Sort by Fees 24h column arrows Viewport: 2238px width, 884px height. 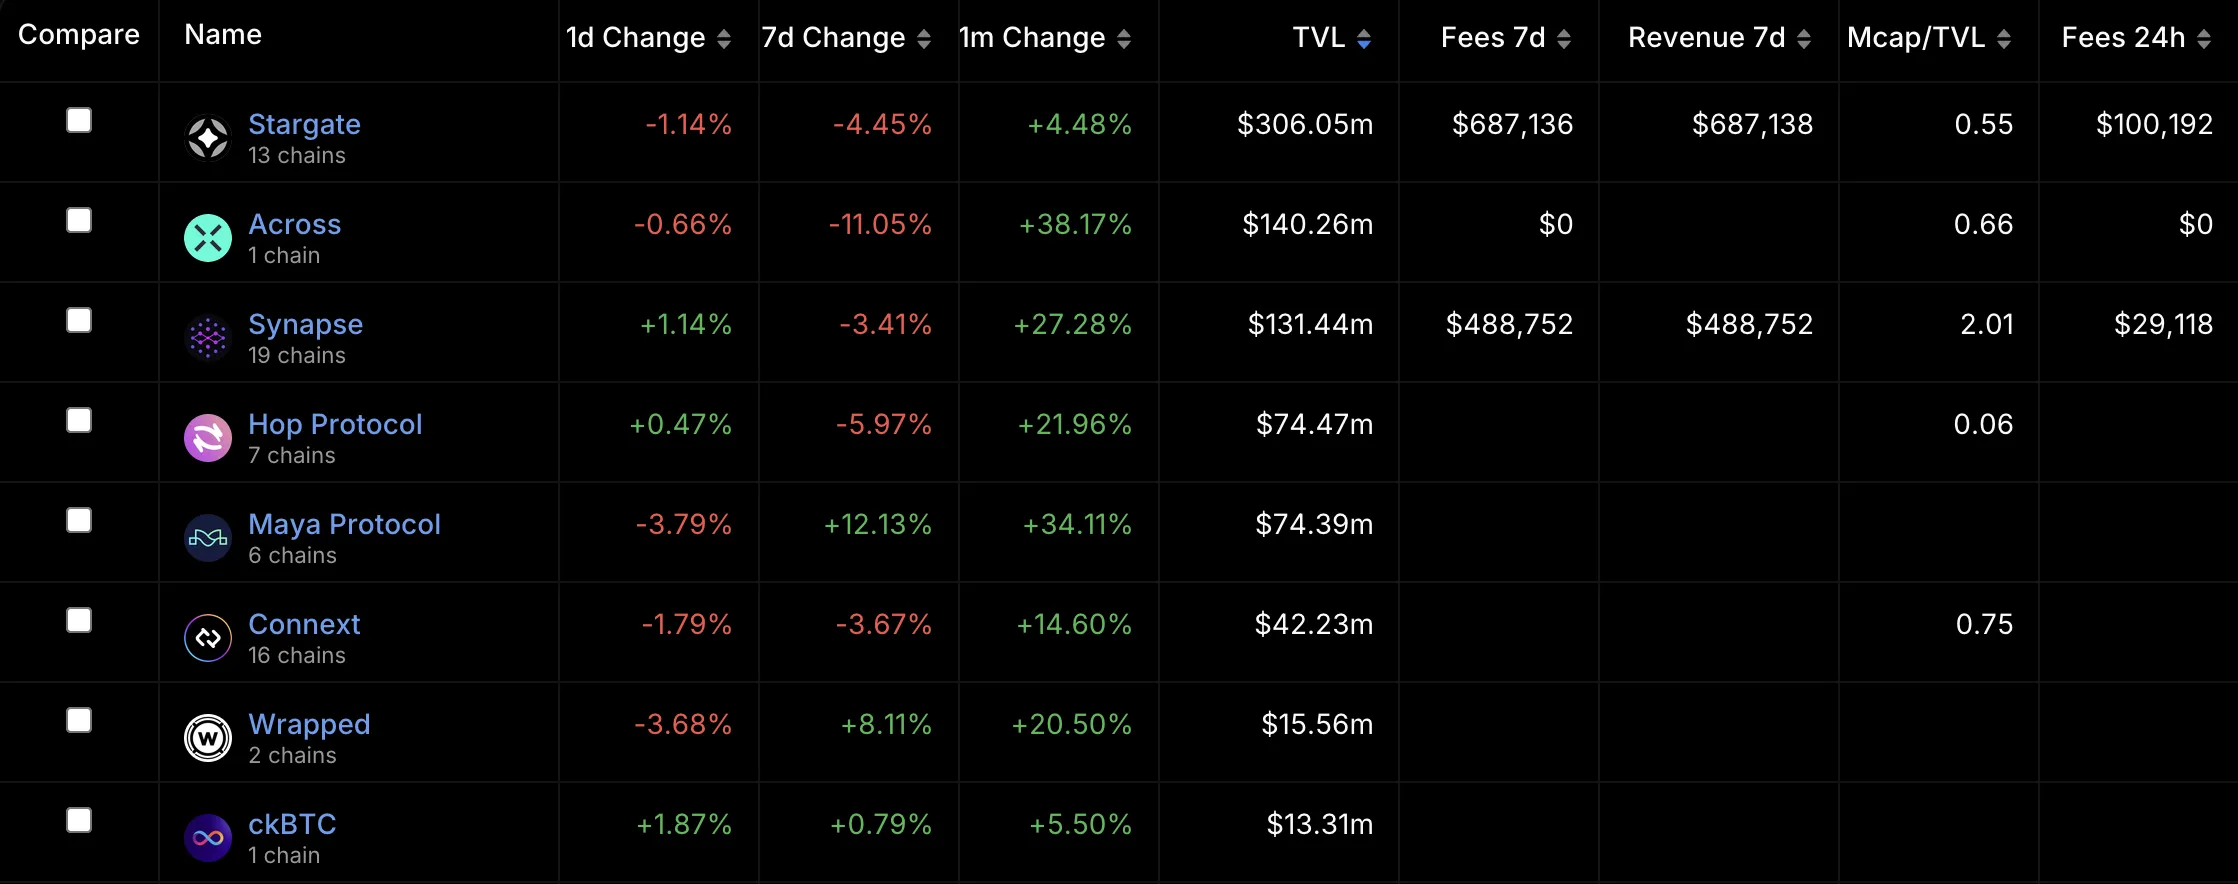2204,39
